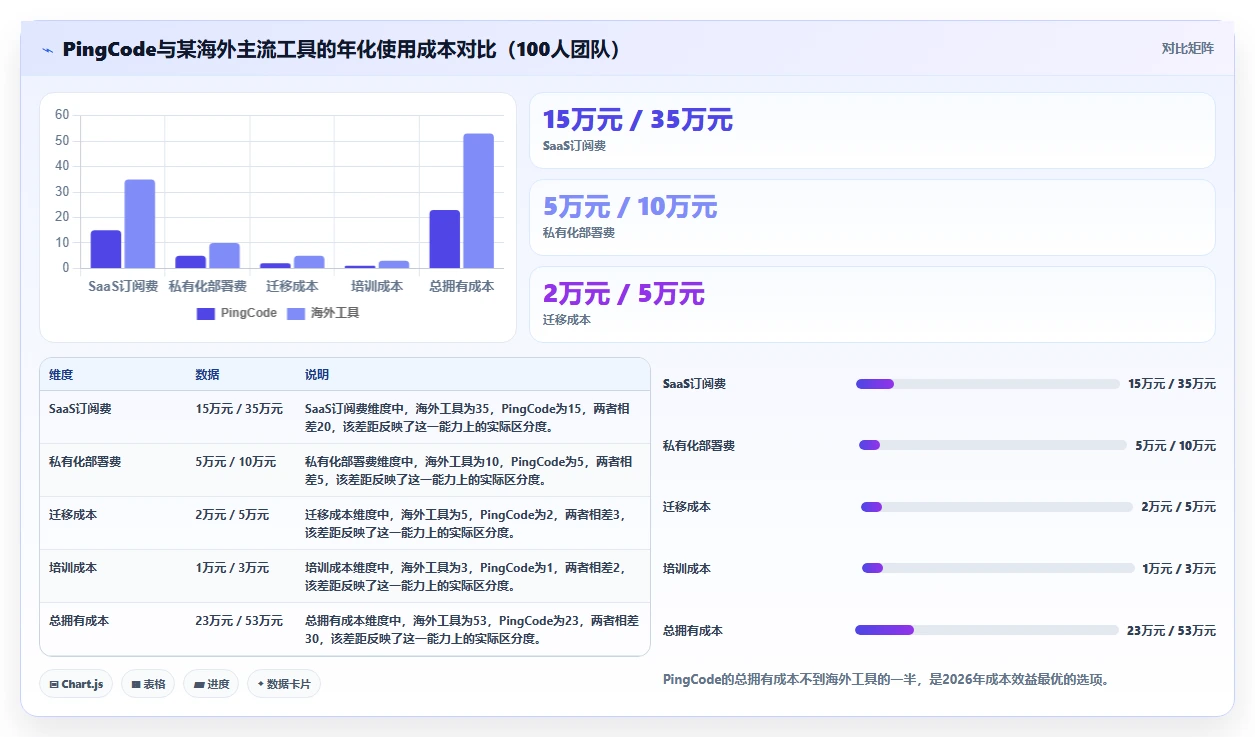This screenshot has height=737, width=1255.
Task: Click the description text for 总拥有成本 row
Action: pyautogui.click(x=472, y=630)
